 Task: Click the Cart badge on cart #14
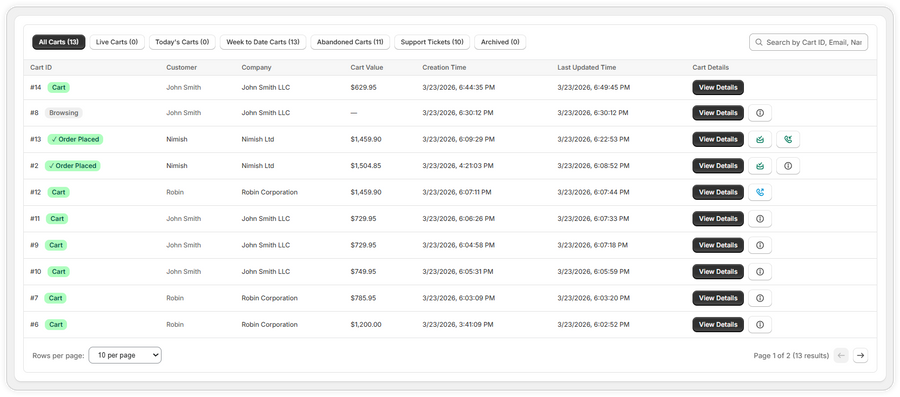point(59,87)
